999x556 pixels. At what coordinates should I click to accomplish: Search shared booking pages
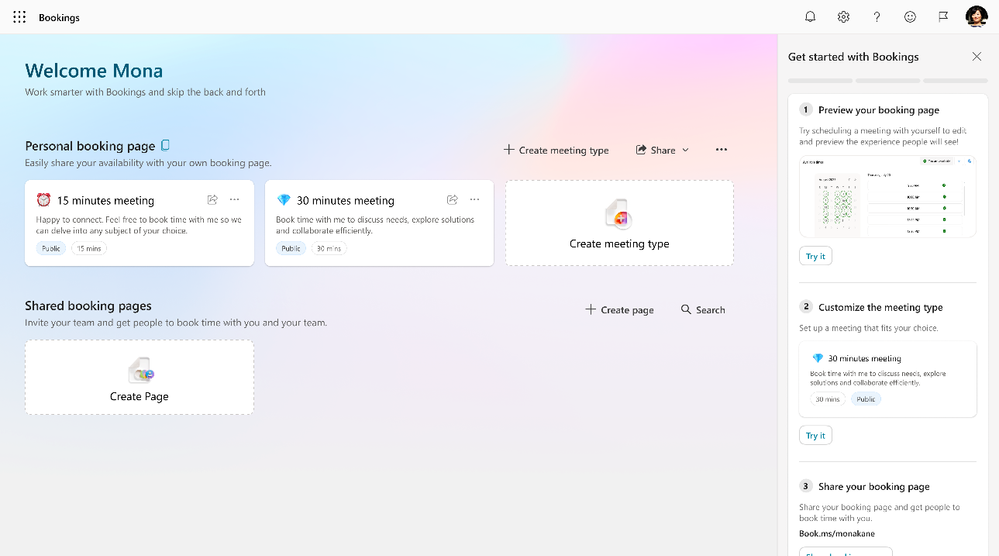click(703, 310)
